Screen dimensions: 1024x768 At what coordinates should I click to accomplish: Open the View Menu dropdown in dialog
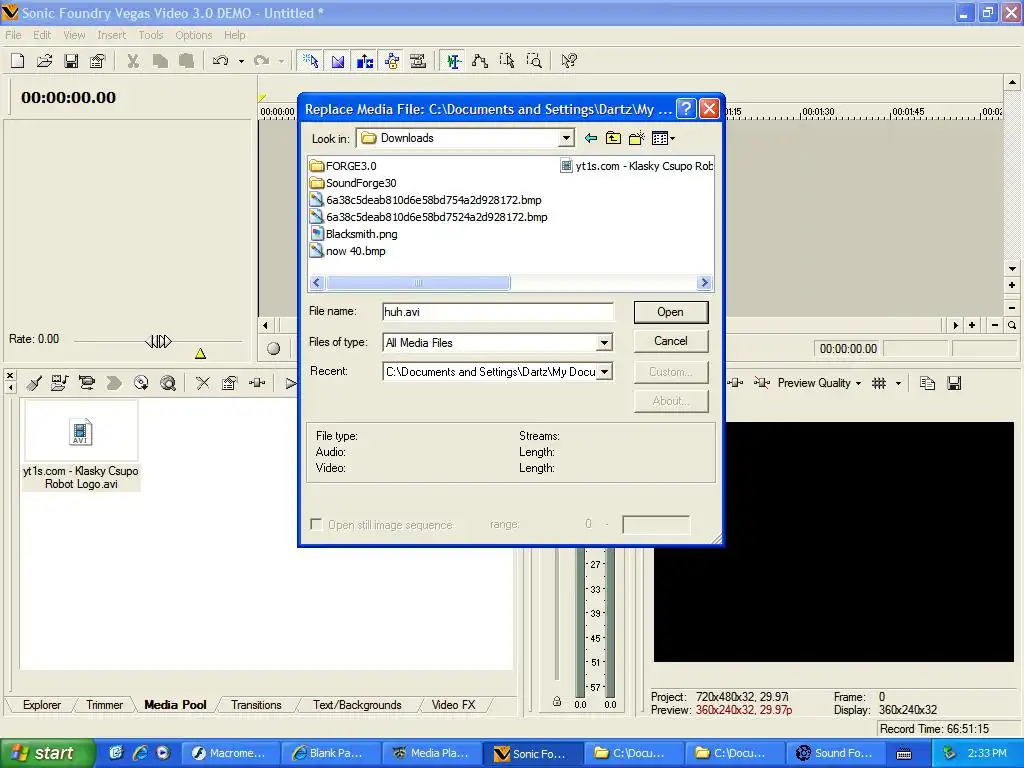click(664, 138)
